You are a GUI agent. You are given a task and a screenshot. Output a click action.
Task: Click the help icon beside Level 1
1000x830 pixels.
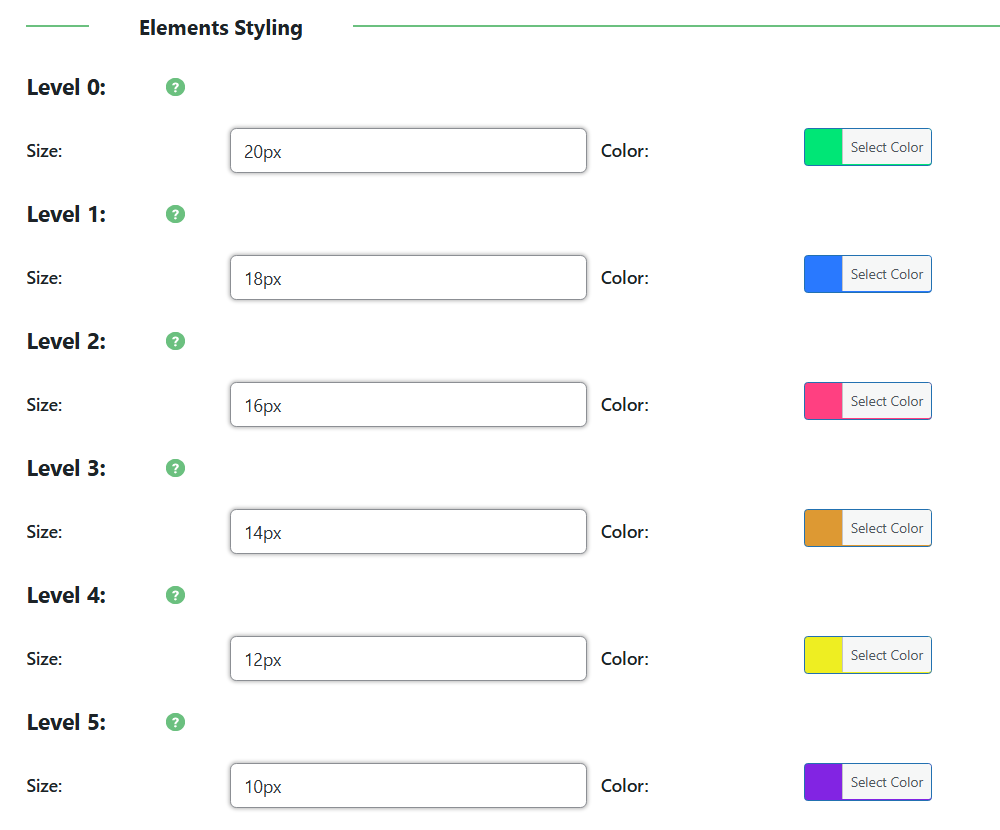tap(175, 214)
